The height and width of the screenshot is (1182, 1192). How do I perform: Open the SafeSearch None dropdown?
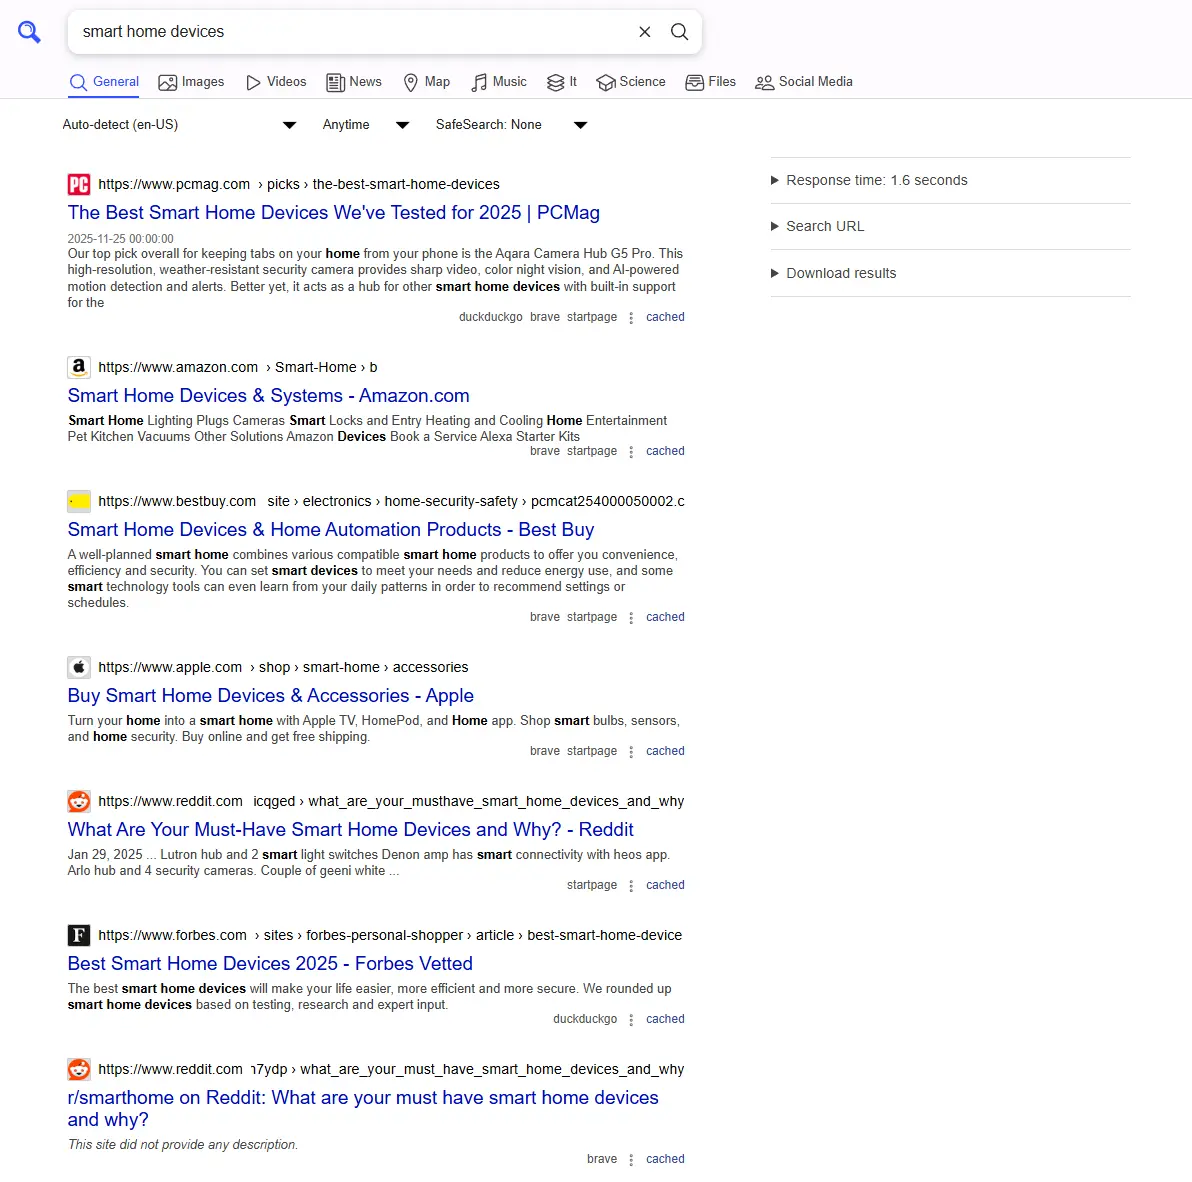[512, 125]
